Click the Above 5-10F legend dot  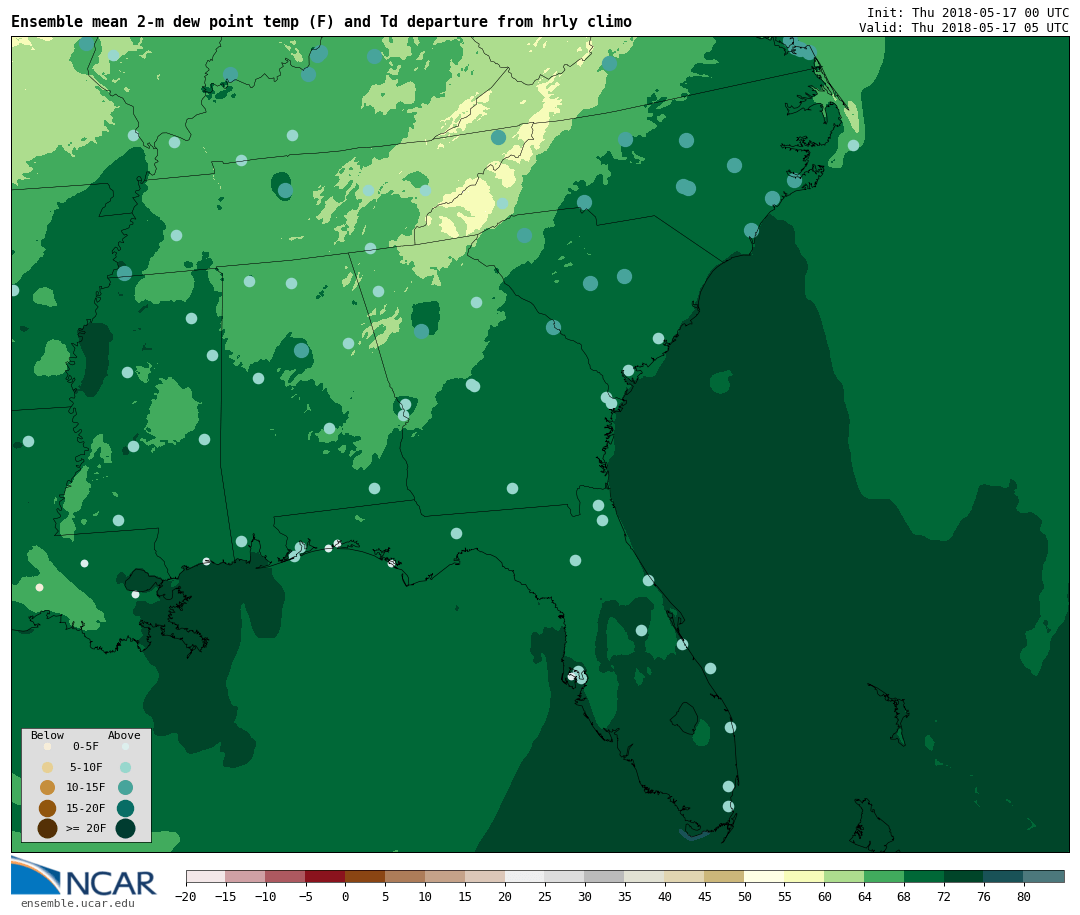pos(125,767)
